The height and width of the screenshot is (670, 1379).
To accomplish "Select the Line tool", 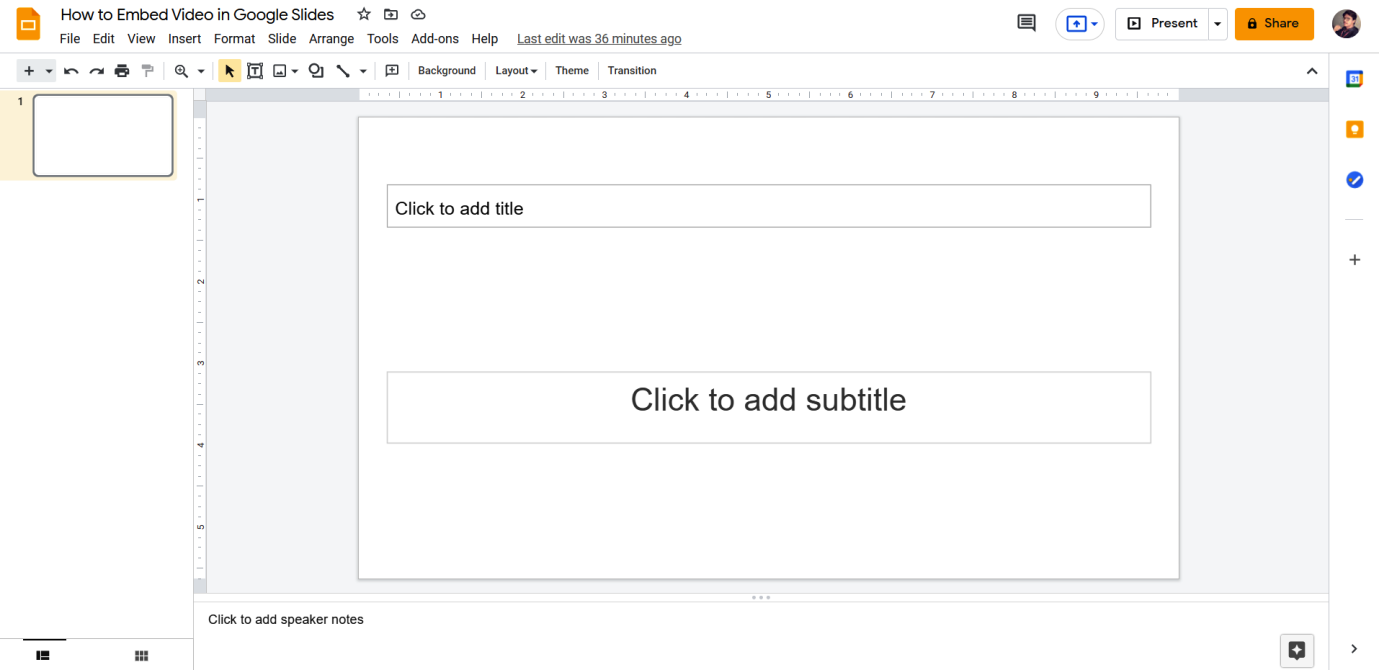I will 343,71.
